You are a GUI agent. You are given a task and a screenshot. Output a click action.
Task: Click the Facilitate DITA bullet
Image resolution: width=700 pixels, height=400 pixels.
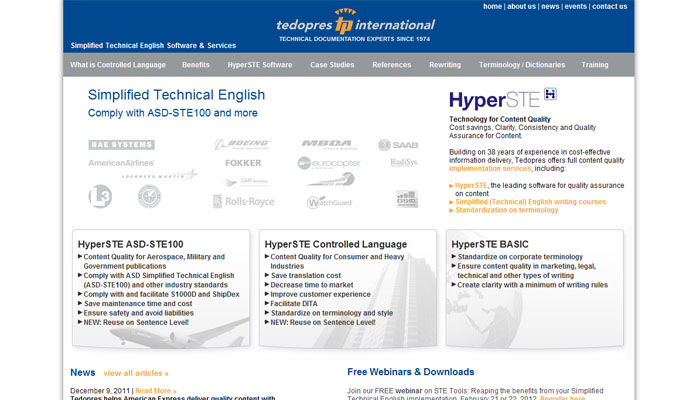coord(294,304)
